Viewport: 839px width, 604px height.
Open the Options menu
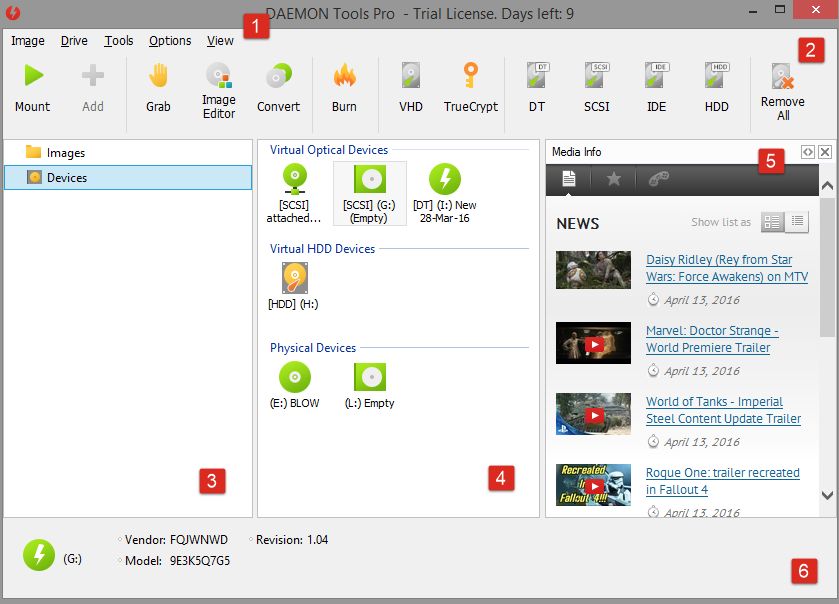[x=170, y=41]
